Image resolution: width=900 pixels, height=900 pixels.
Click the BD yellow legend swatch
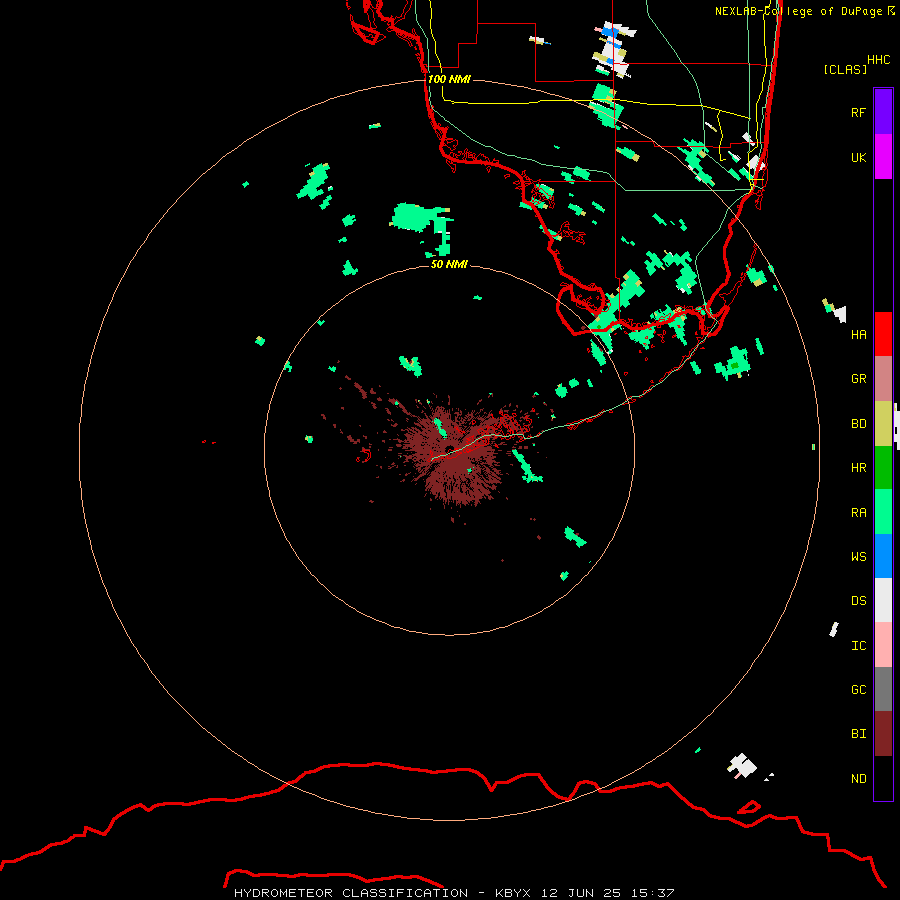click(883, 424)
